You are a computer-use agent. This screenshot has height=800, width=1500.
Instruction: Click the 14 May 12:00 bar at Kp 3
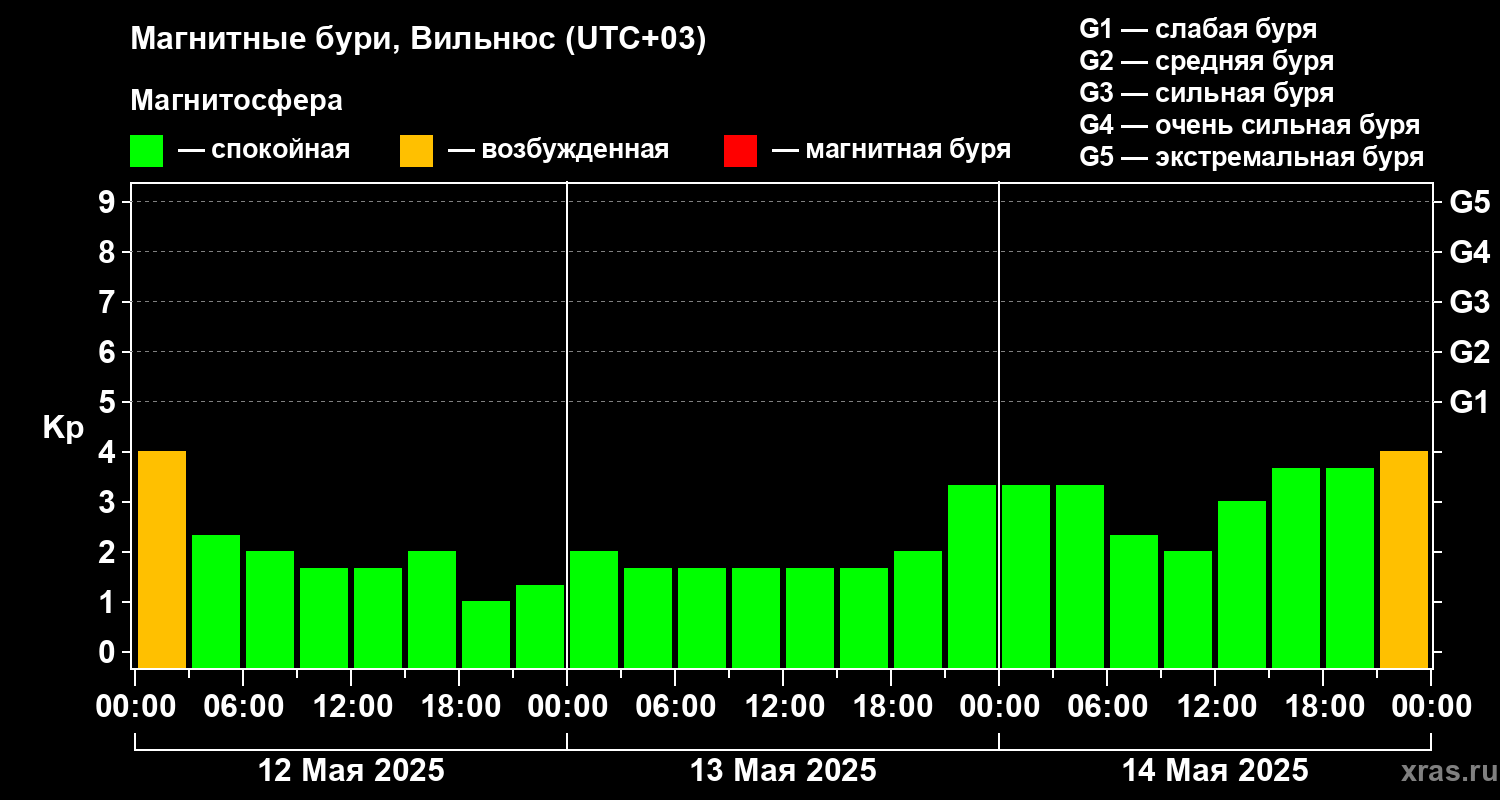click(x=1242, y=584)
